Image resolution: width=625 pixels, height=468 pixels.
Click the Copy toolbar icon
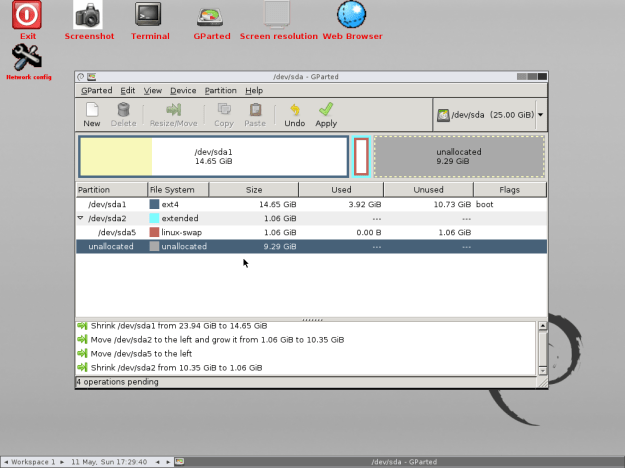[224, 114]
